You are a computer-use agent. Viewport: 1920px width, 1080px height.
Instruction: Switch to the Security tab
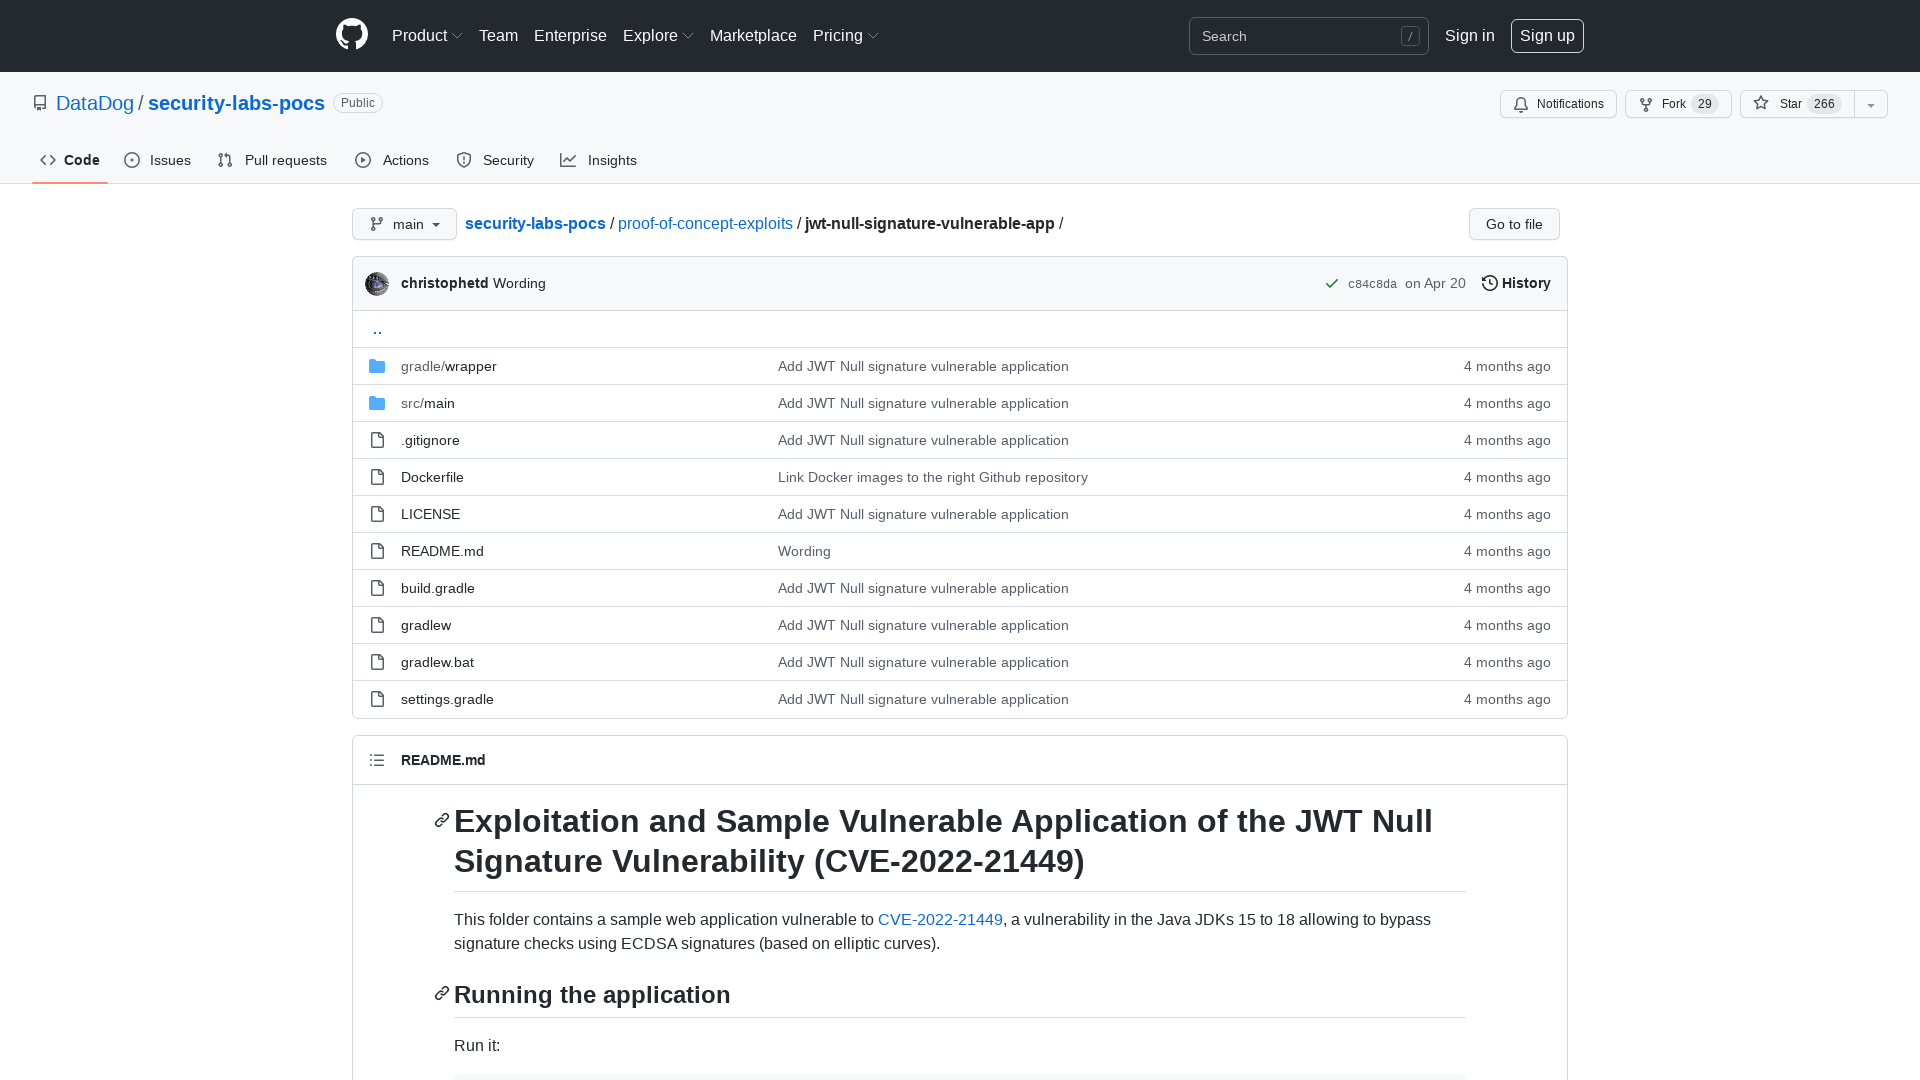[495, 160]
